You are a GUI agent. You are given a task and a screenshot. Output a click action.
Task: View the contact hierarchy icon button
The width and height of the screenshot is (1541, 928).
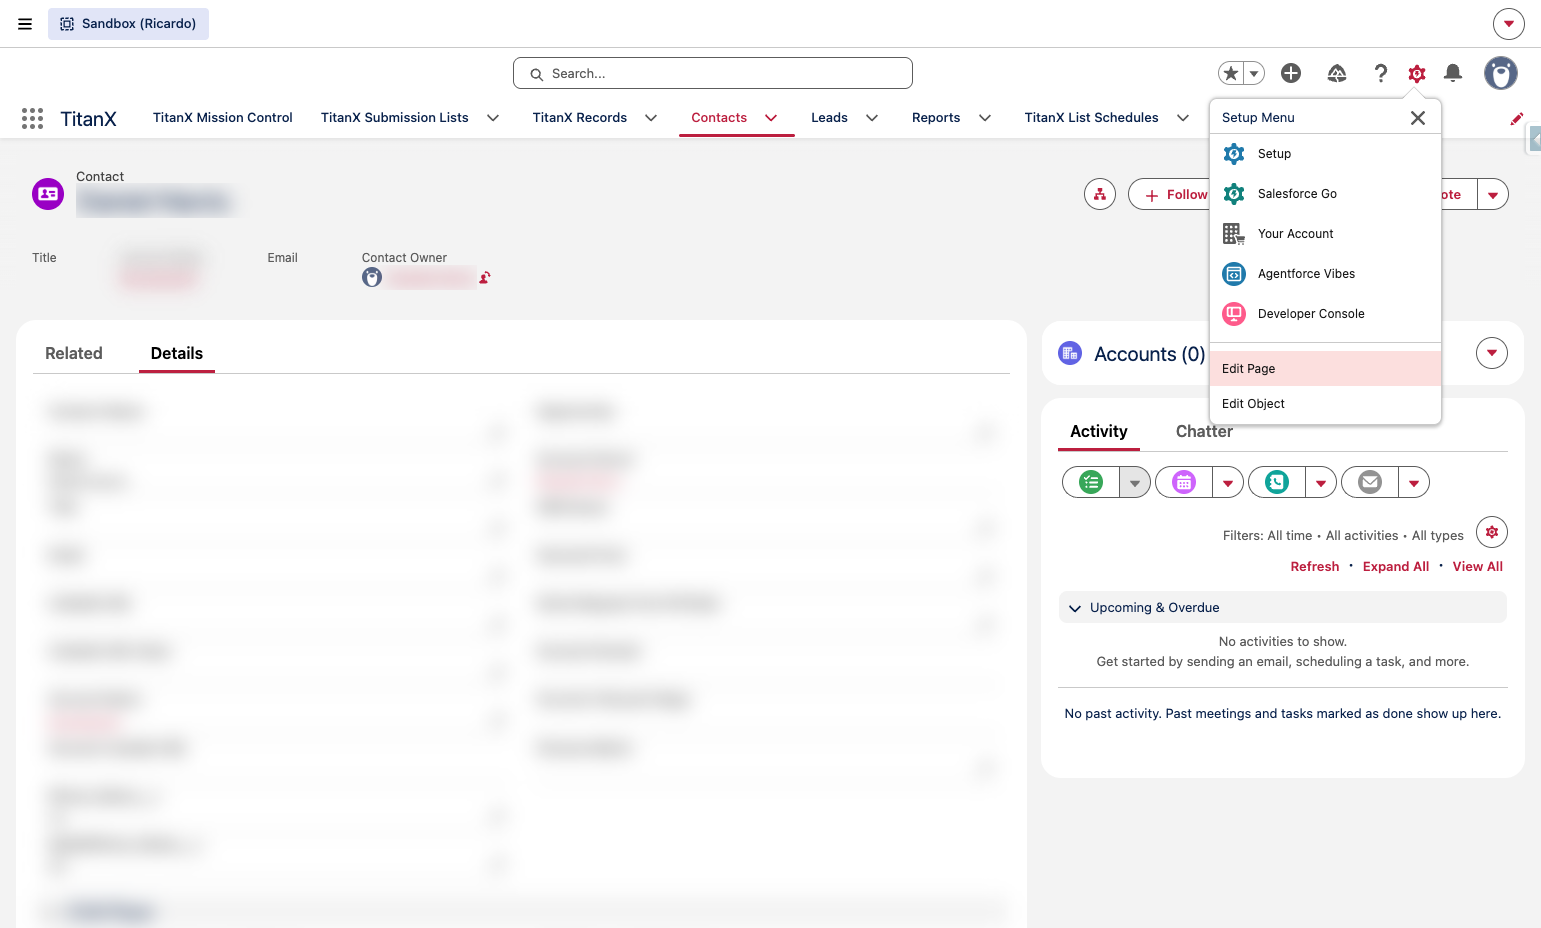[1100, 194]
